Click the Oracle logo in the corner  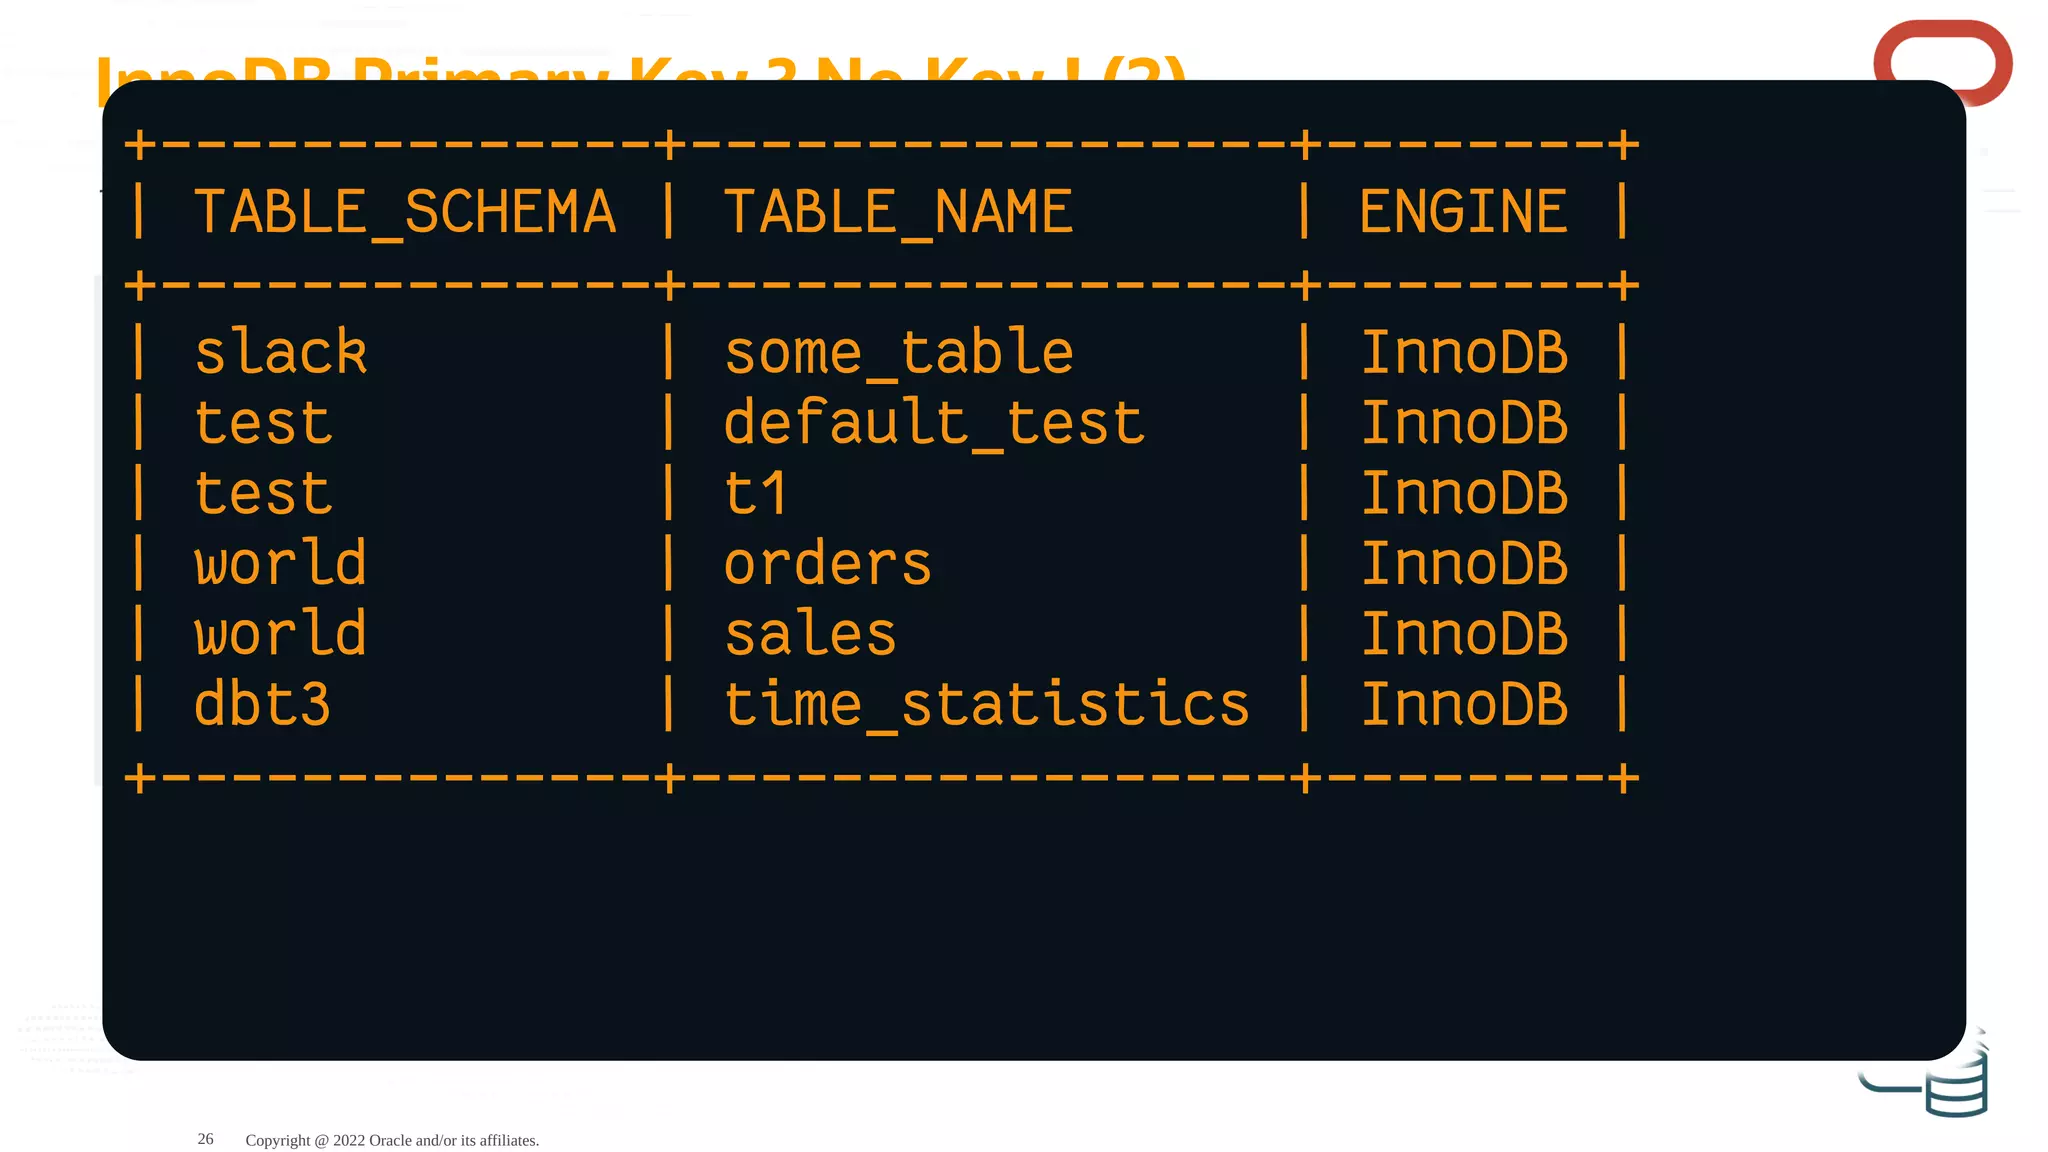pyautogui.click(x=1942, y=62)
